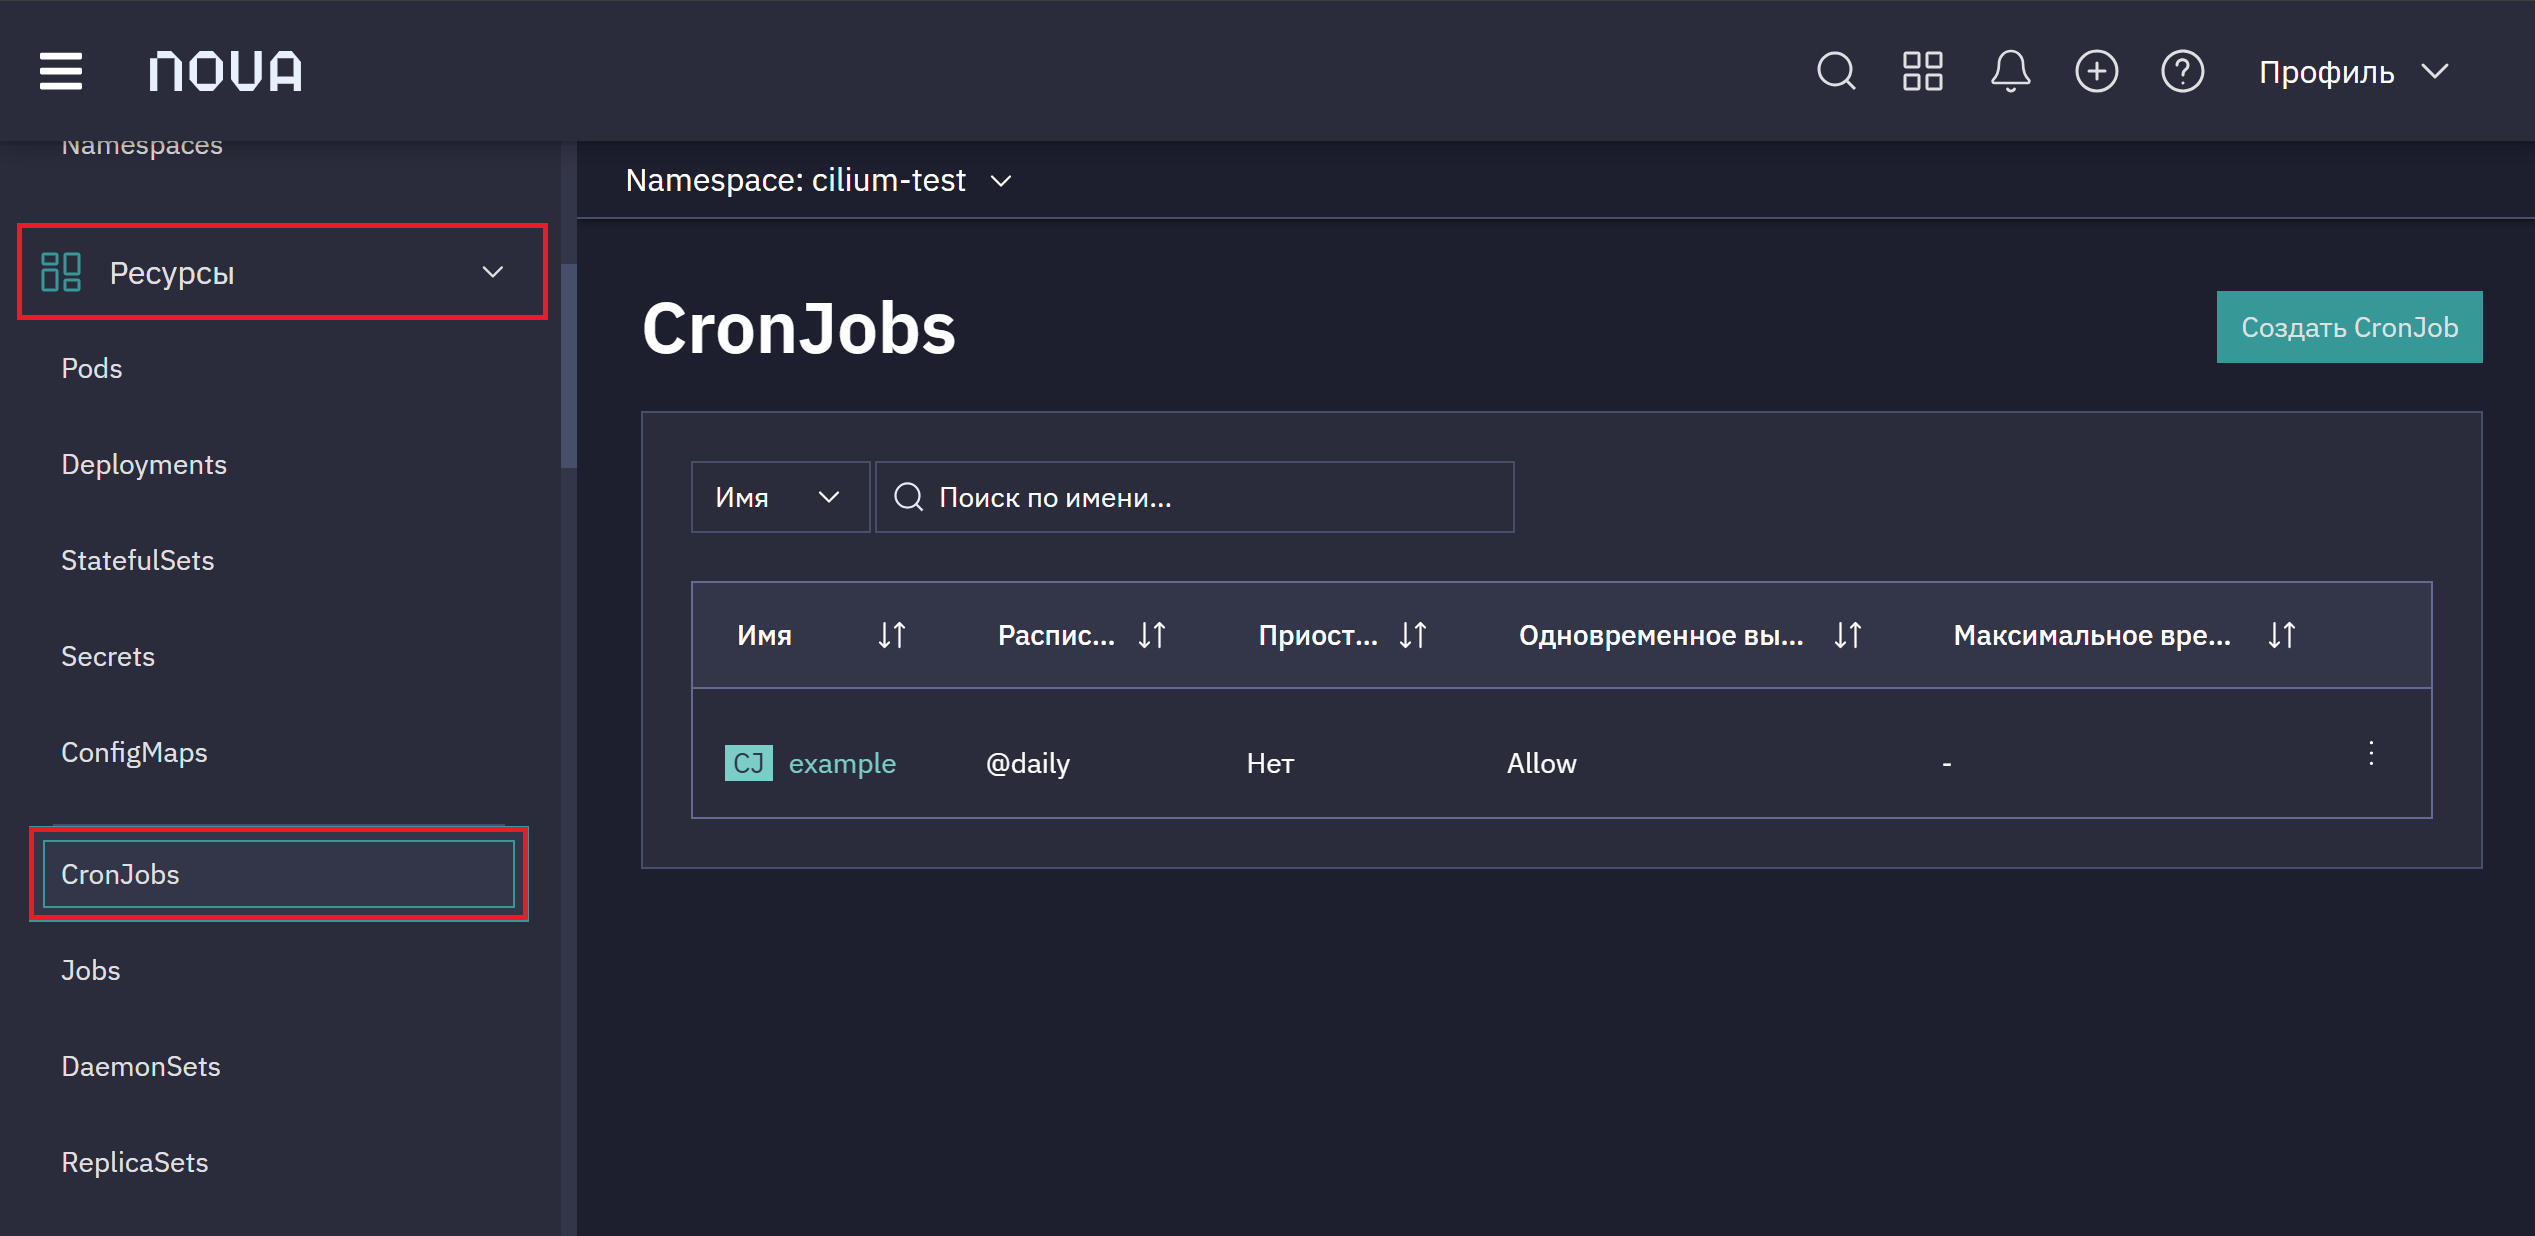Click the CronJobs page heading
The image size is (2535, 1236).
coord(799,328)
